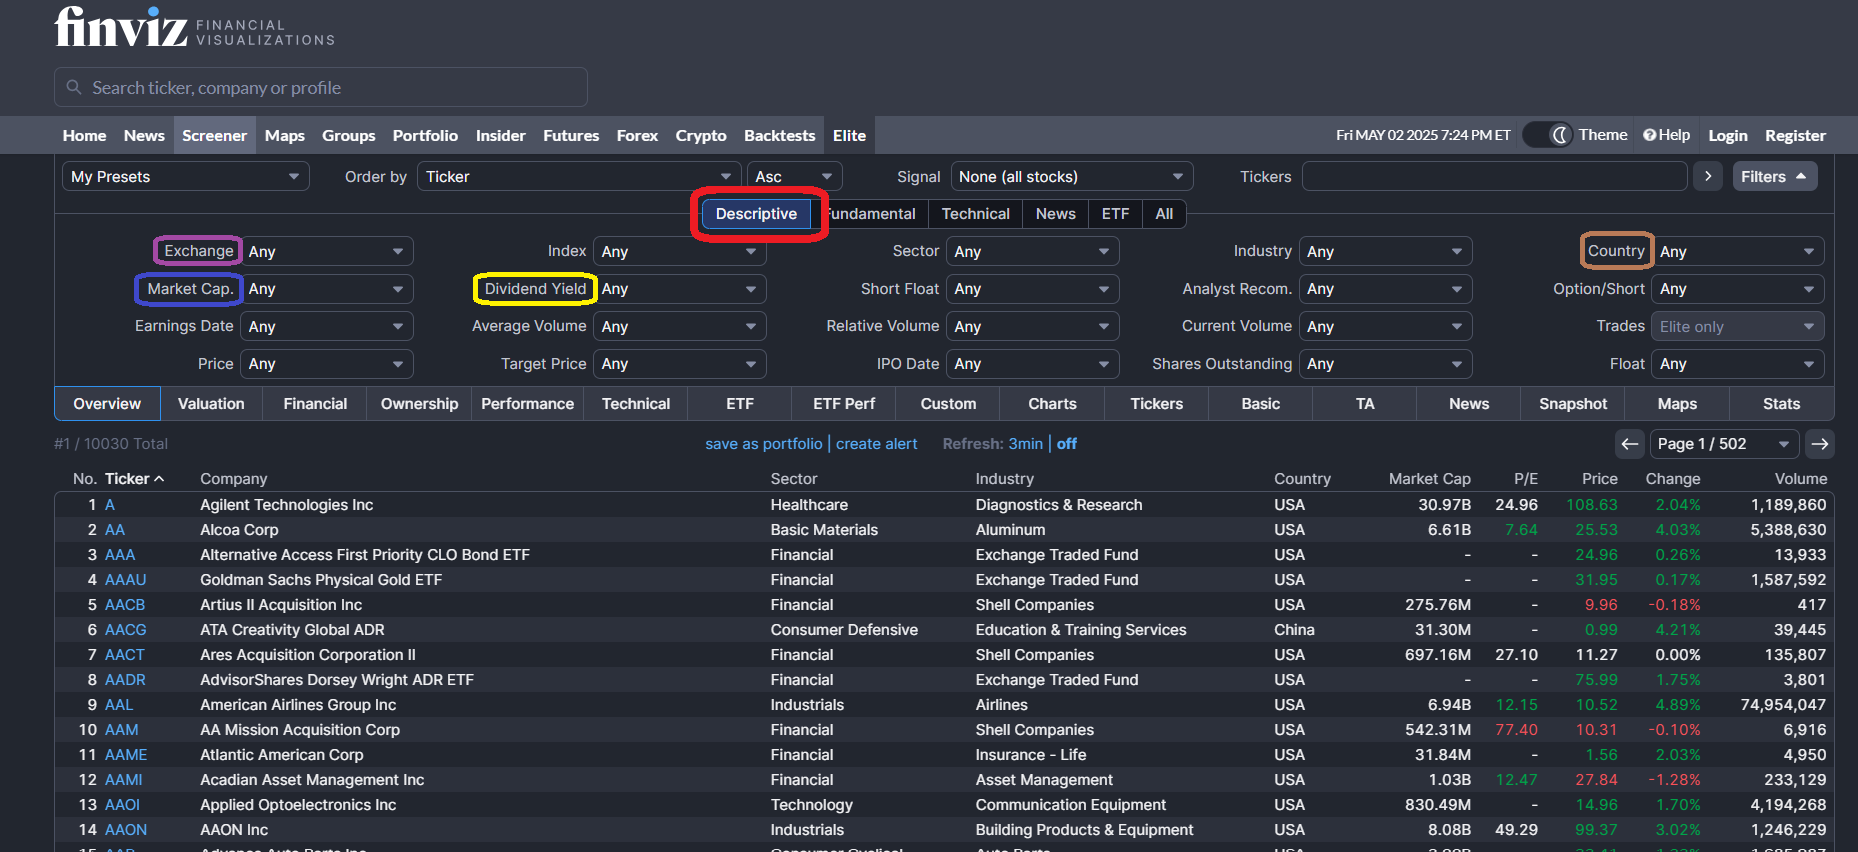Open the Charts view tab
1858x852 pixels.
(x=1052, y=404)
